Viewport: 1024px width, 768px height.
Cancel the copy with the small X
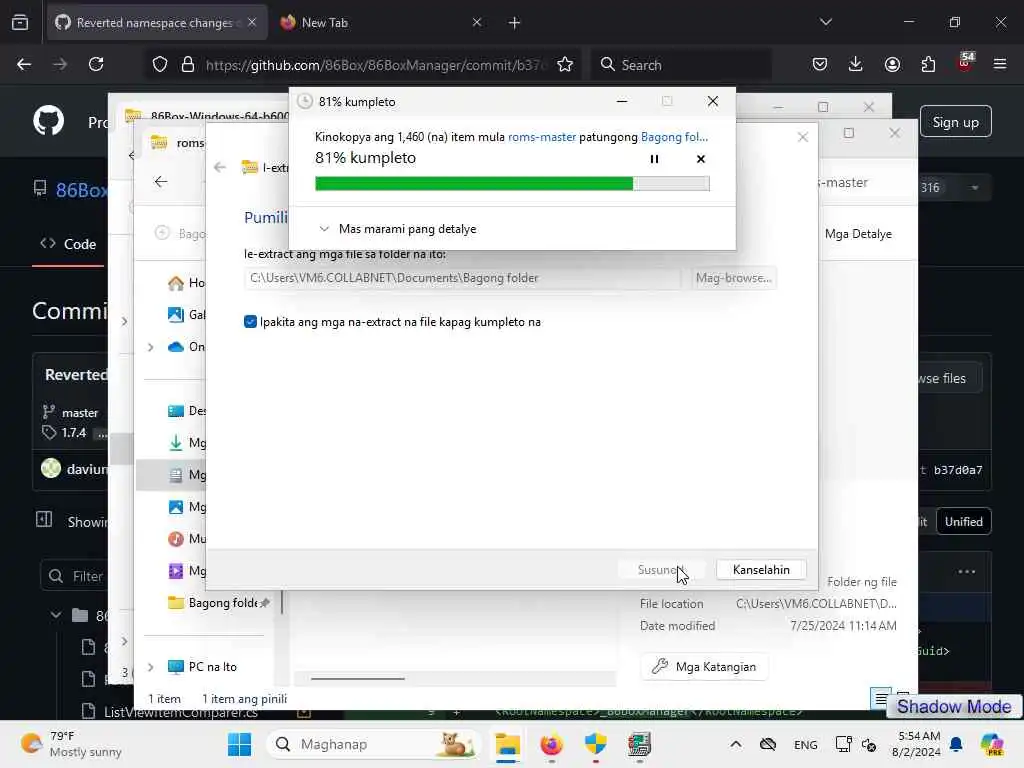(x=701, y=159)
